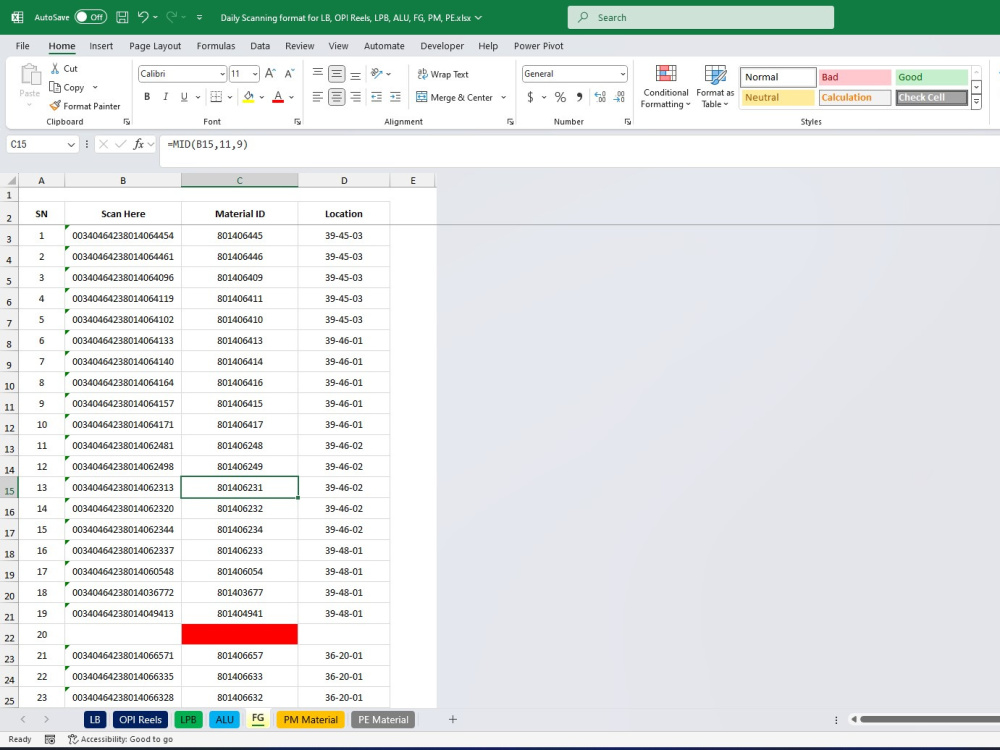The width and height of the screenshot is (1000, 750).
Task: Expand the Copy dropdown arrow
Action: pyautogui.click(x=95, y=87)
